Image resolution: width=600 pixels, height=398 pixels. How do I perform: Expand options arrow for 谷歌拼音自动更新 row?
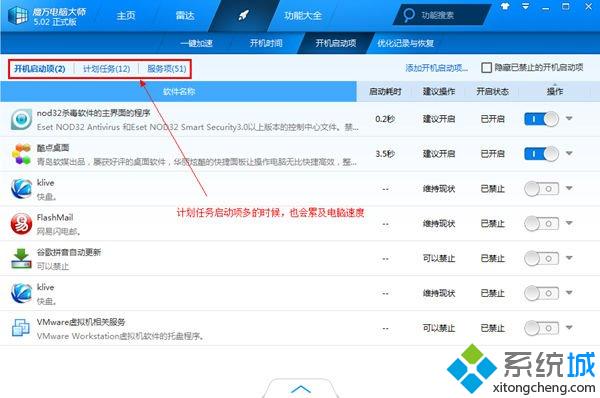[569, 258]
